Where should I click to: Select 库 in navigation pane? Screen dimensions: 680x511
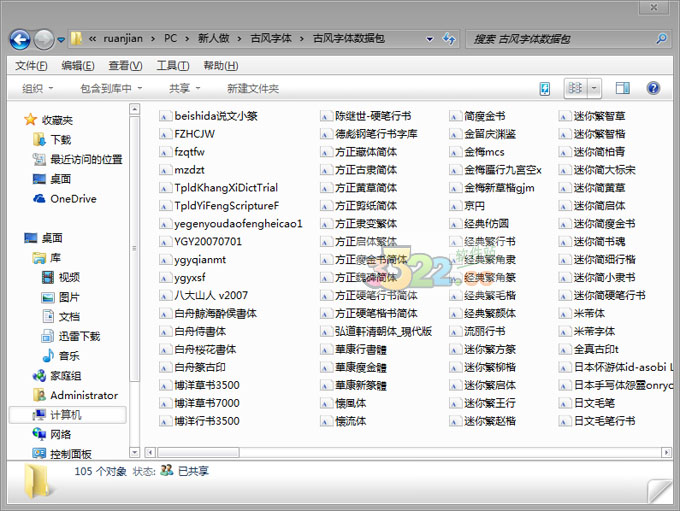pyautogui.click(x=46, y=258)
